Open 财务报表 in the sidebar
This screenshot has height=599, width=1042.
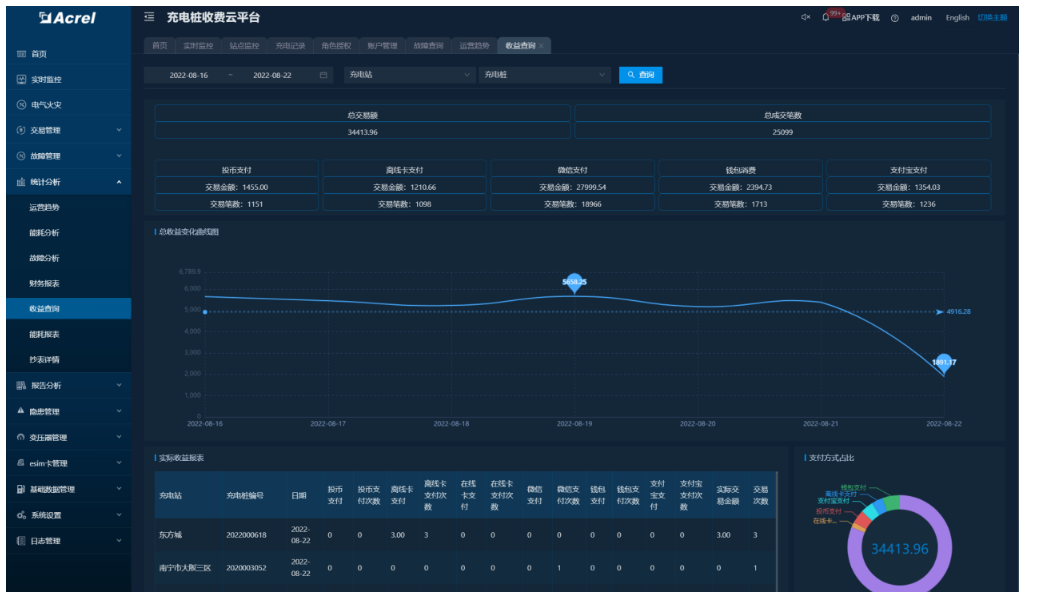[44, 284]
